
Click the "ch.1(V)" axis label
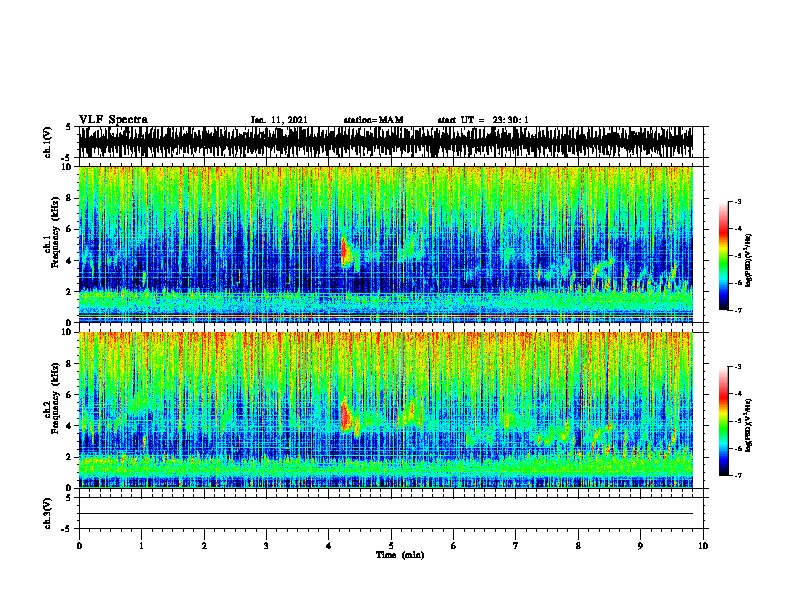pyautogui.click(x=47, y=142)
